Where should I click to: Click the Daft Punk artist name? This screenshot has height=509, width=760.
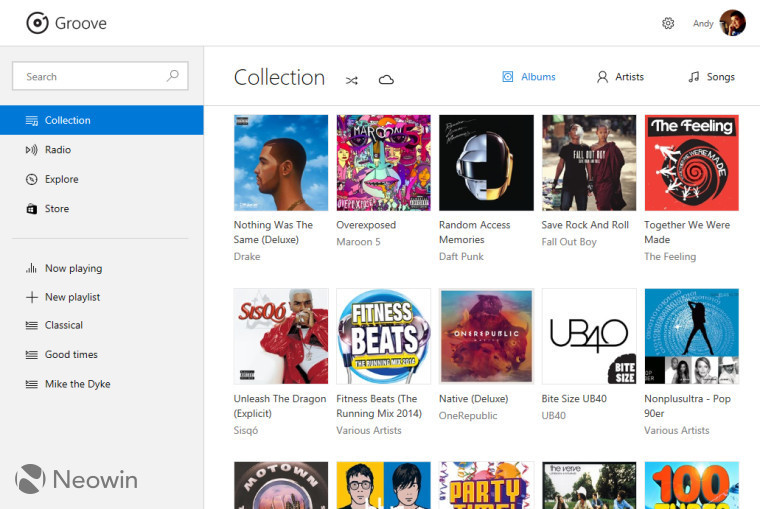pos(461,256)
